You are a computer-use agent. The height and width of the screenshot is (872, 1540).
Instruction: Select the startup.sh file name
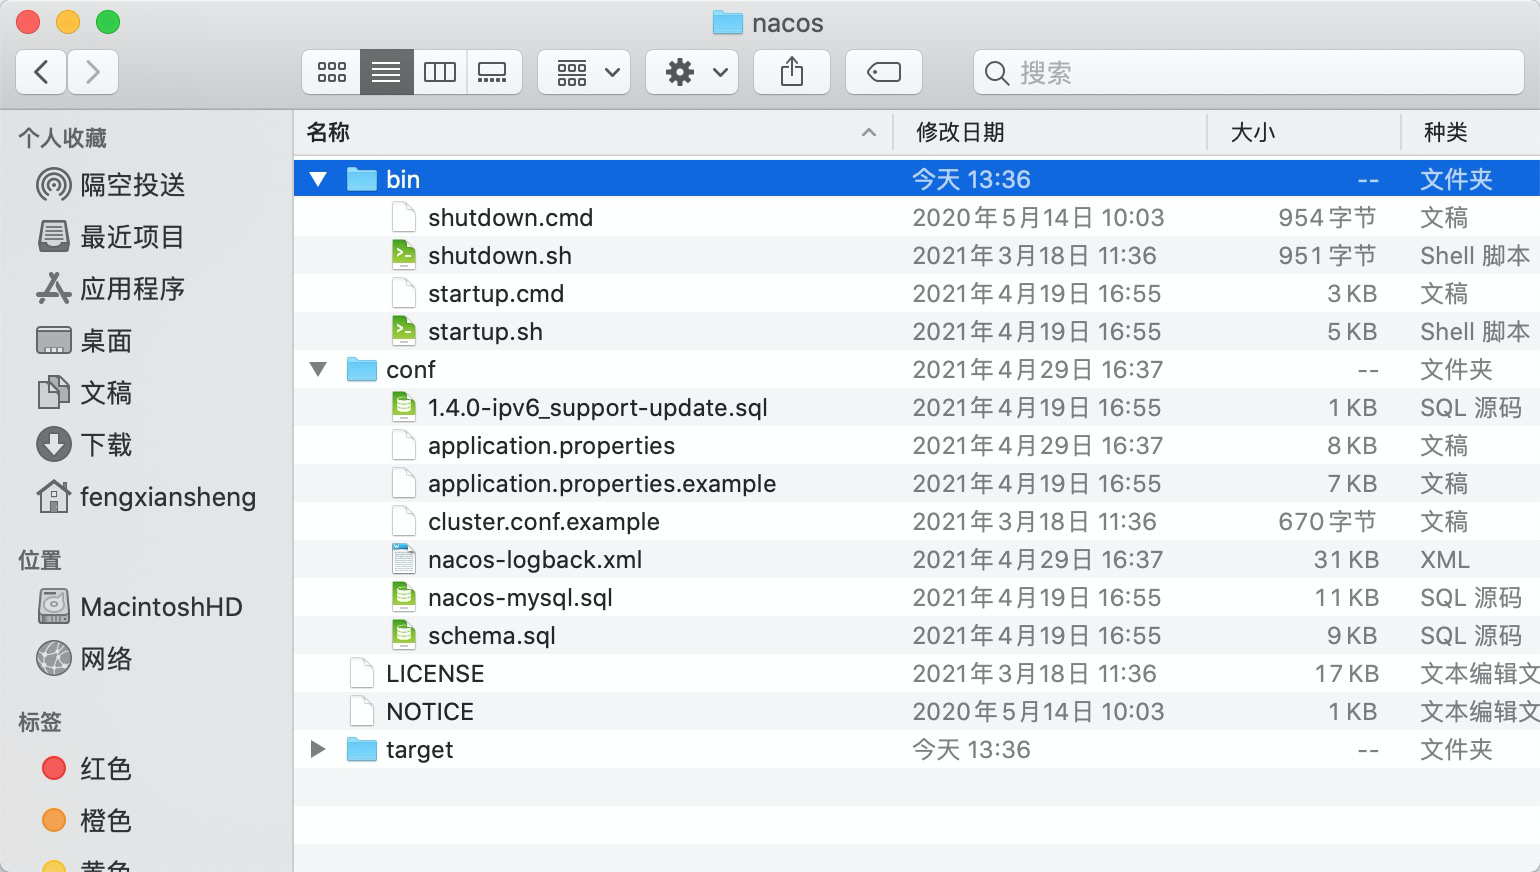485,331
